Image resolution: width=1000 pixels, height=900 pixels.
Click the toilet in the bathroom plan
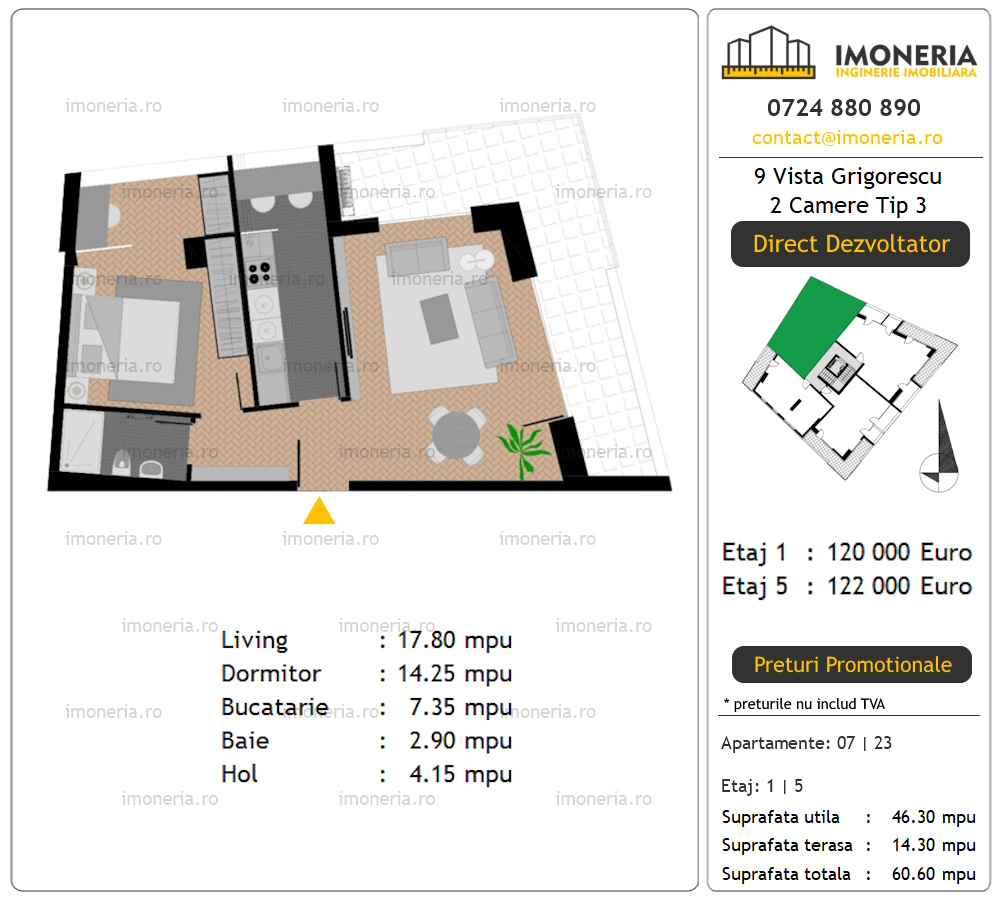coord(121,462)
